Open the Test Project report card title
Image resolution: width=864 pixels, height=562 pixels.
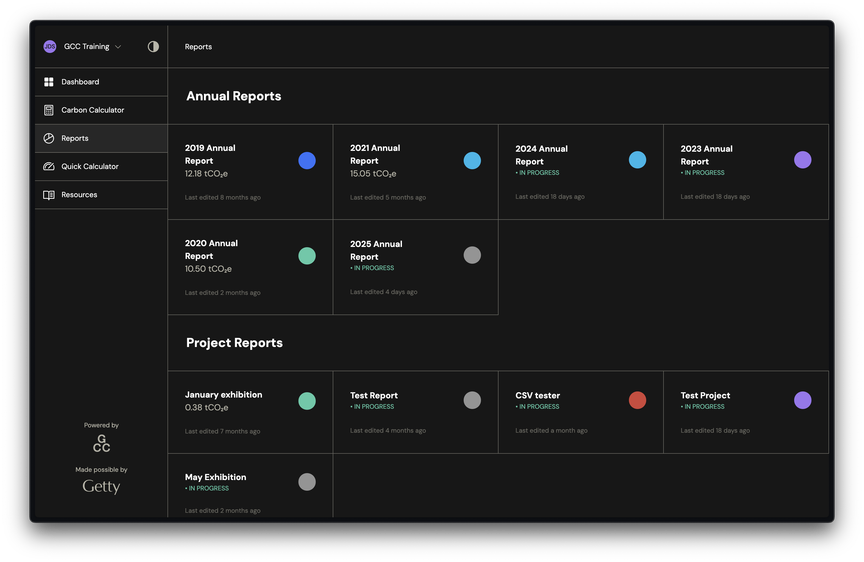point(705,395)
